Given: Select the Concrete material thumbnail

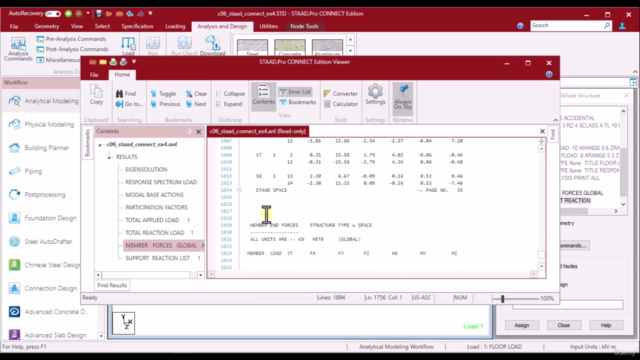Looking at the screenshot, I should tap(290, 47).
